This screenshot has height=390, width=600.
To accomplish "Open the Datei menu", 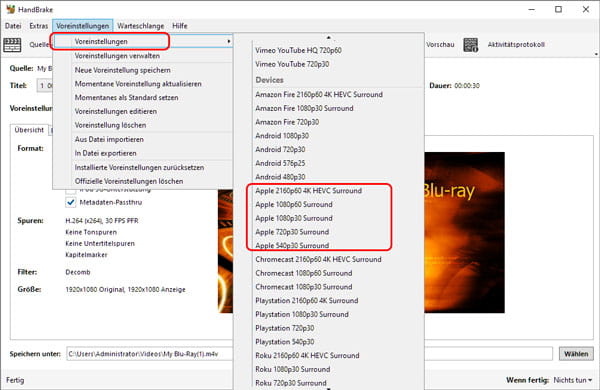I will pyautogui.click(x=13, y=26).
